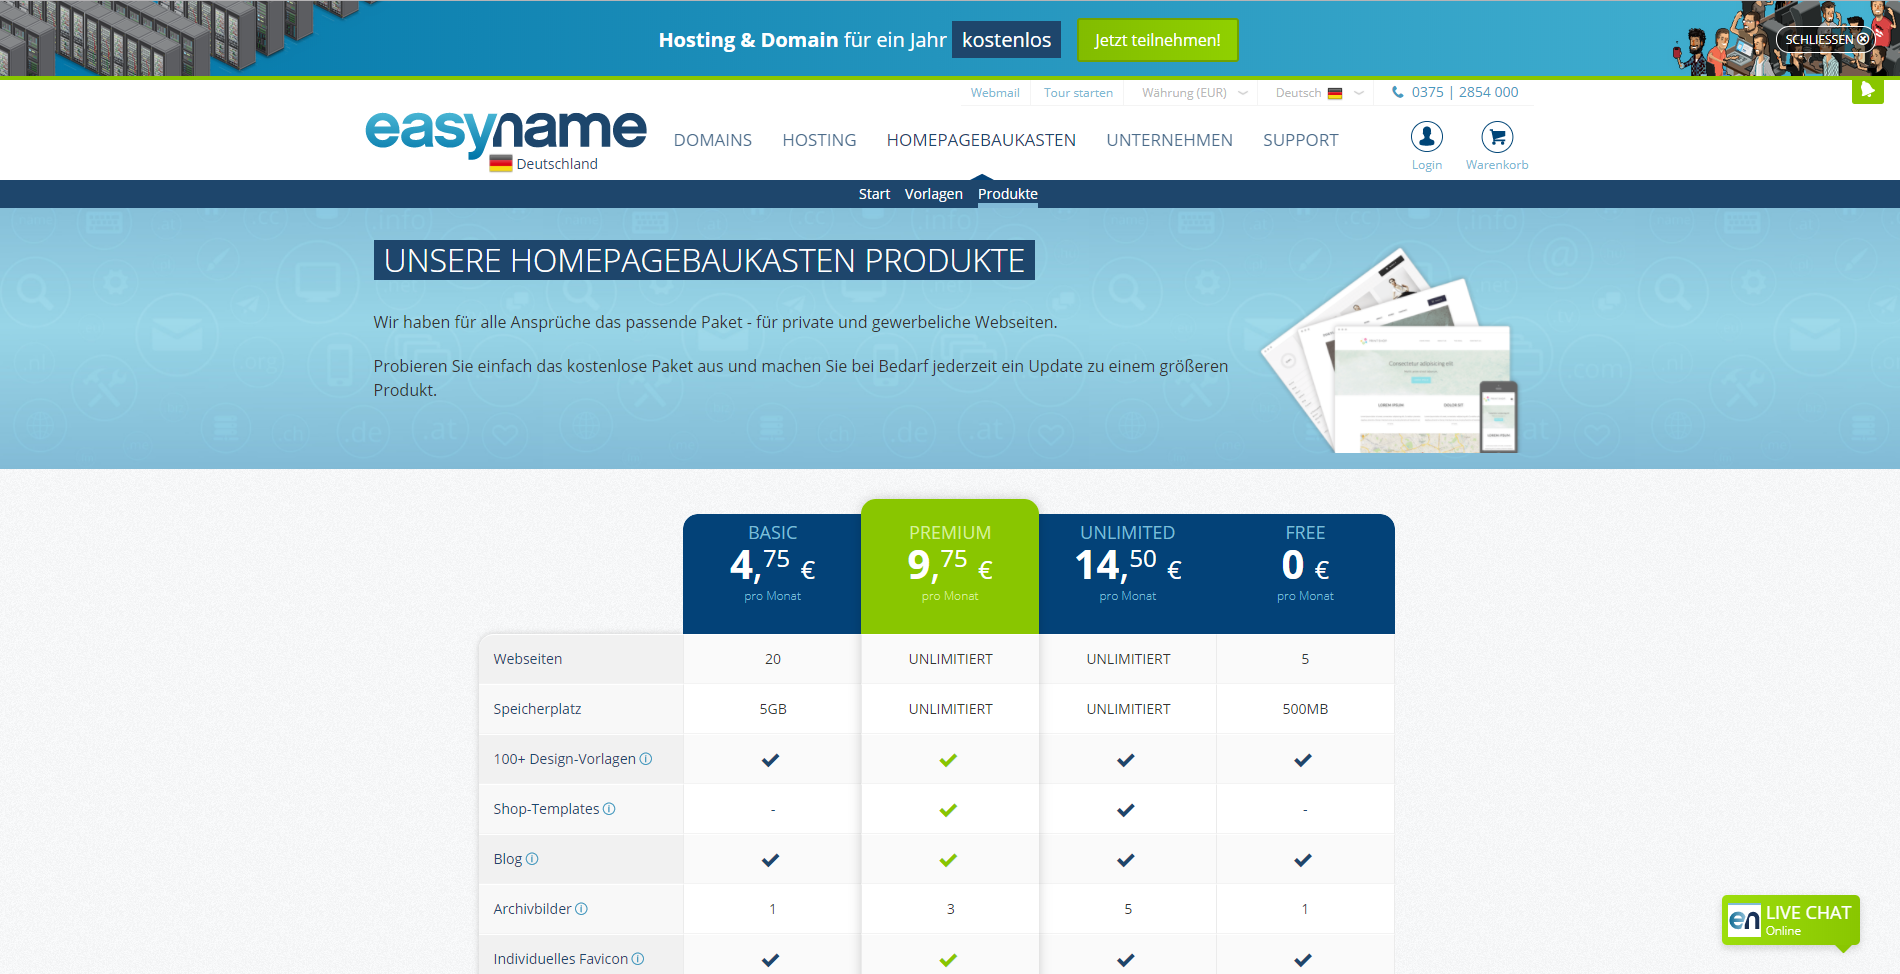Screen dimensions: 1900x974
Task: Open the HOMEPAGEBAUKASTEN menu
Action: 981,140
